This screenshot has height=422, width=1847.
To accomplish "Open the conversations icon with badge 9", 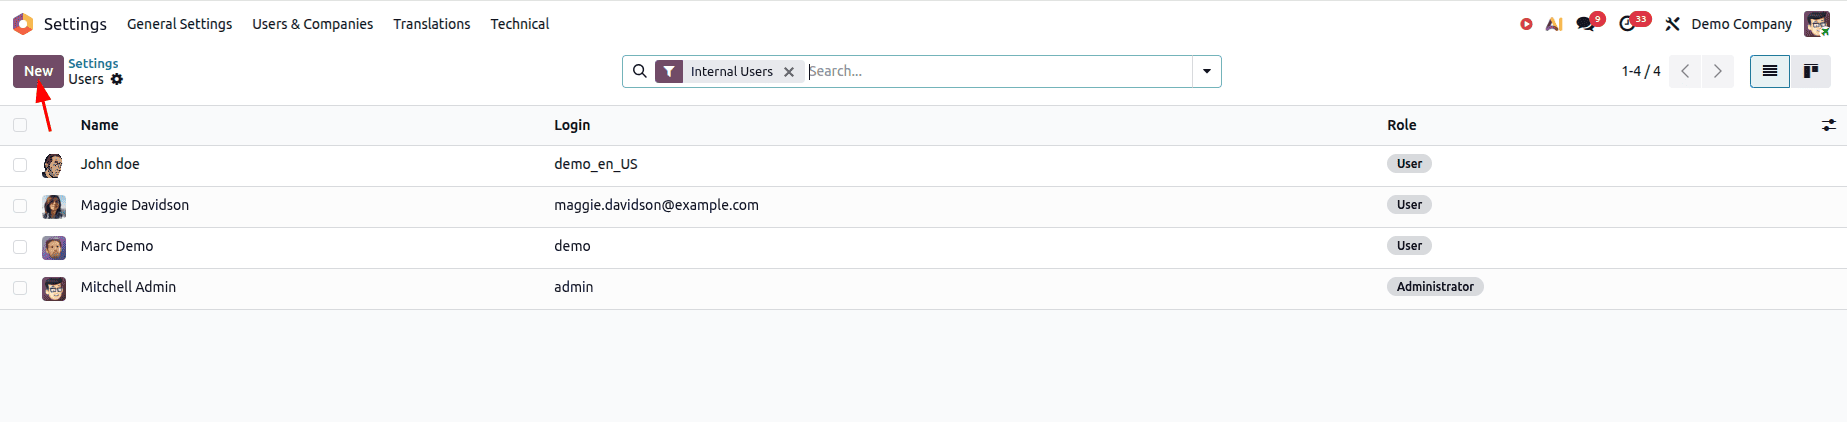I will (x=1589, y=23).
